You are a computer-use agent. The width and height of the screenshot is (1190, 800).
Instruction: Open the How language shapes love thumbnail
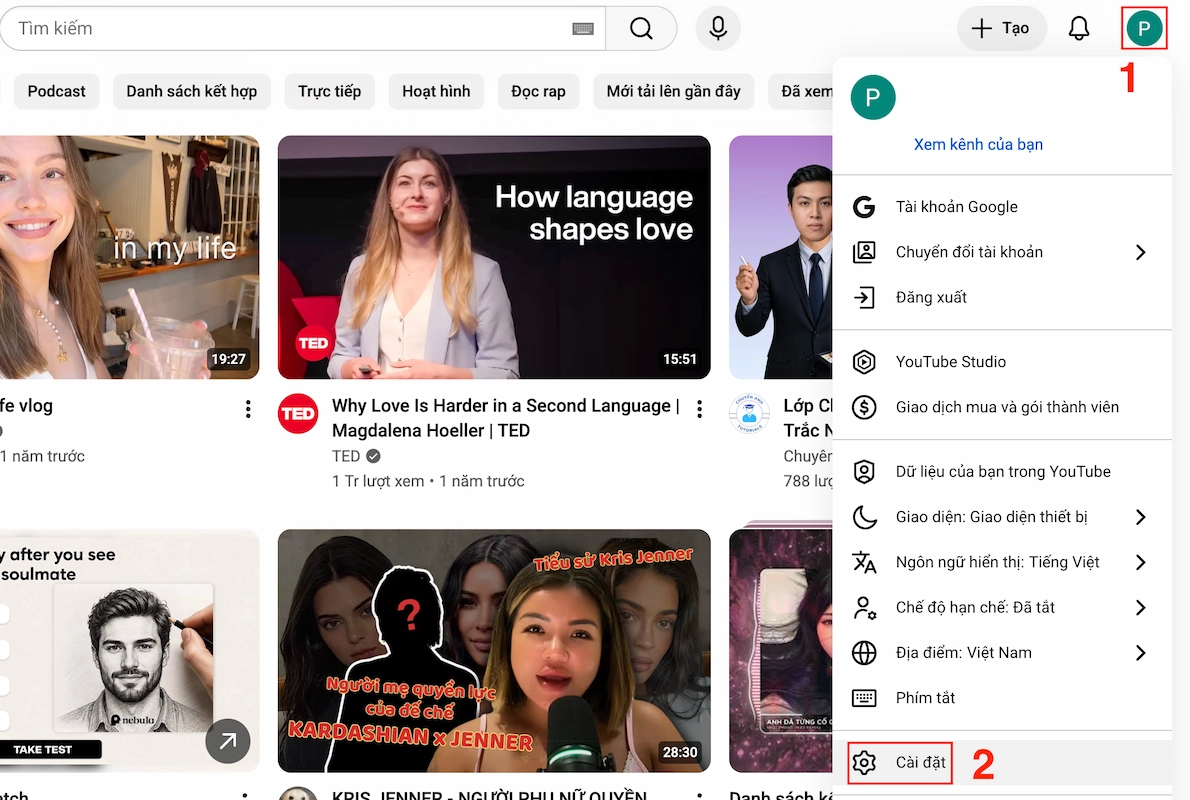tap(494, 257)
